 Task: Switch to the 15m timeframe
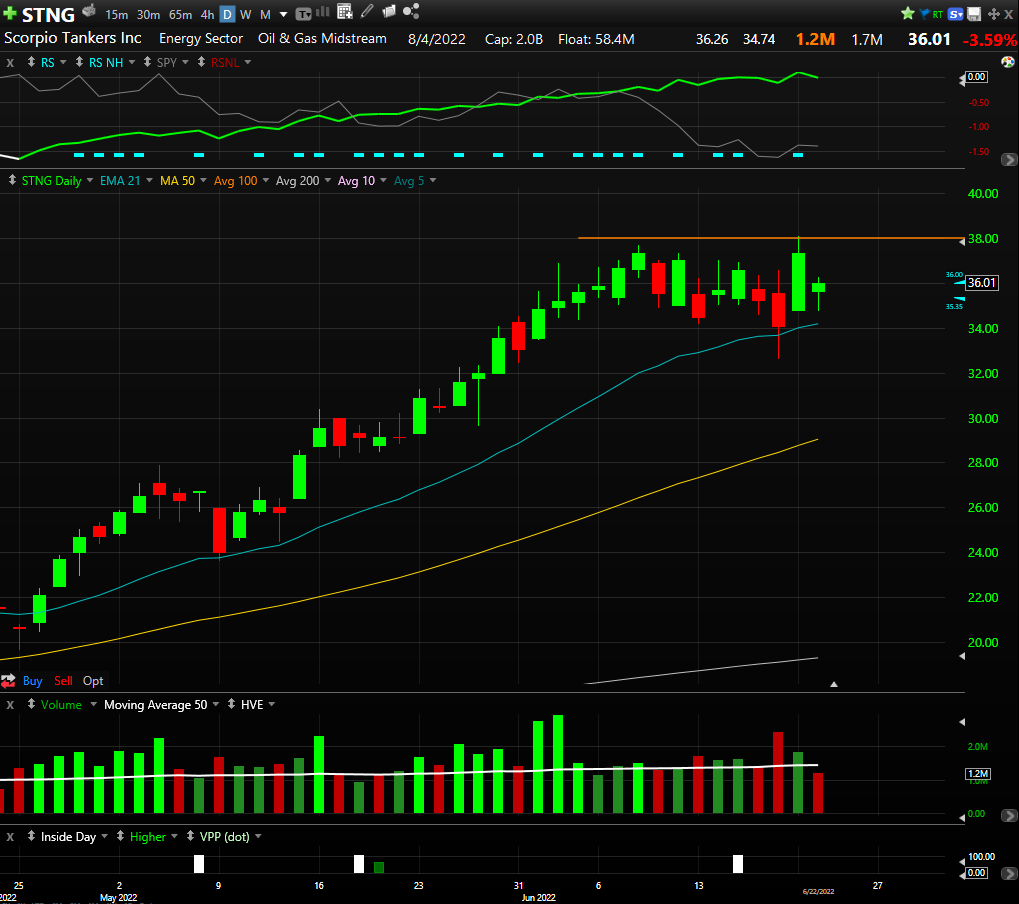(x=116, y=14)
